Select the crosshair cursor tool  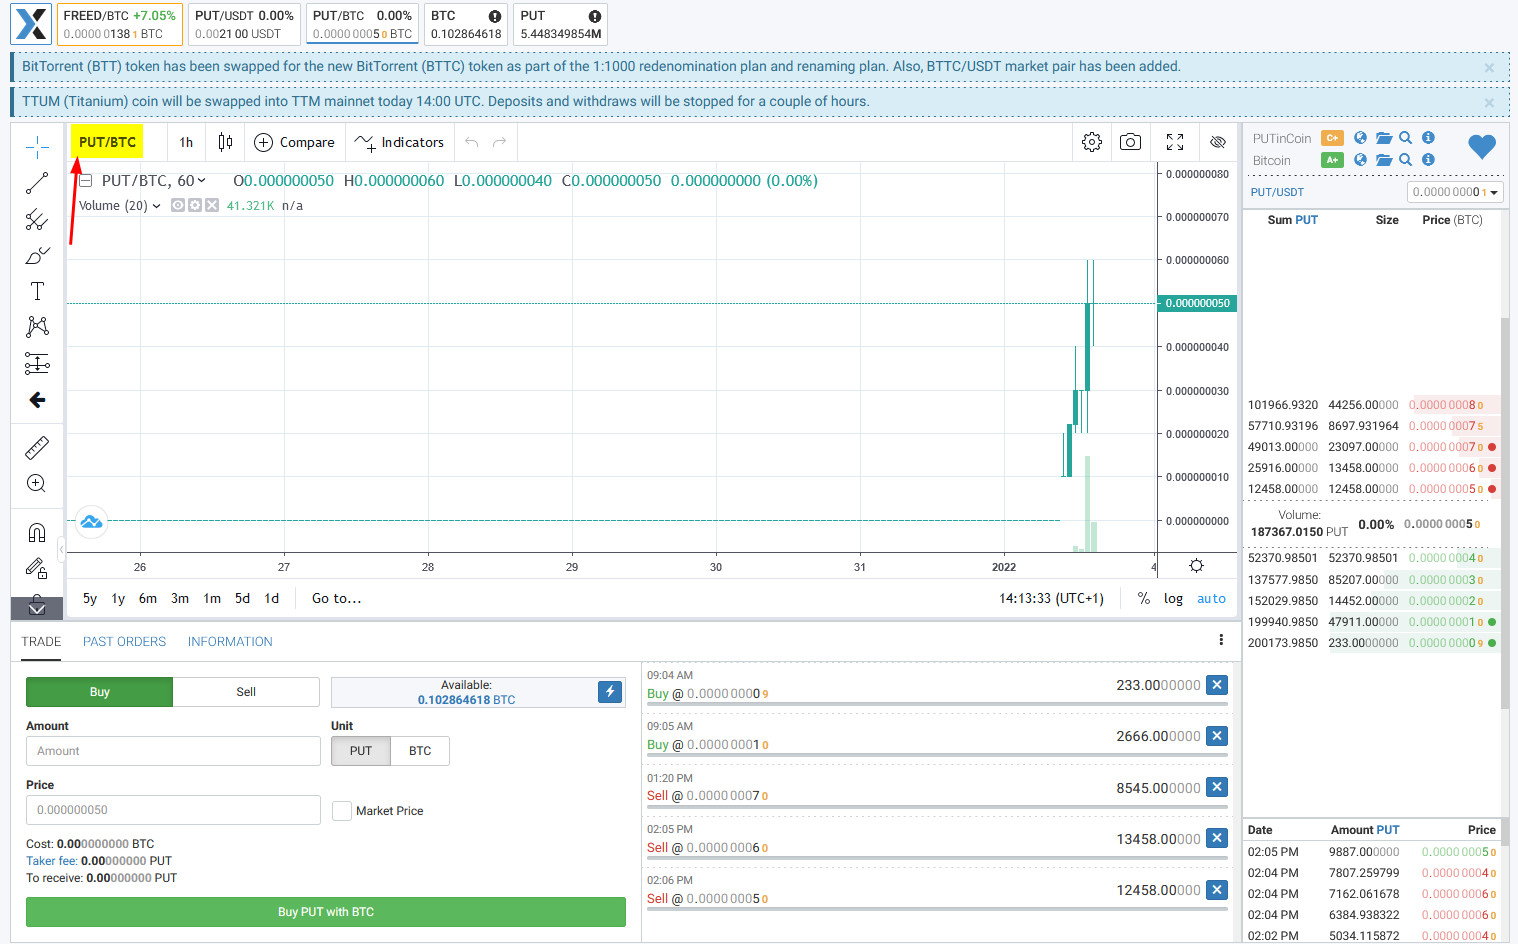coord(37,147)
